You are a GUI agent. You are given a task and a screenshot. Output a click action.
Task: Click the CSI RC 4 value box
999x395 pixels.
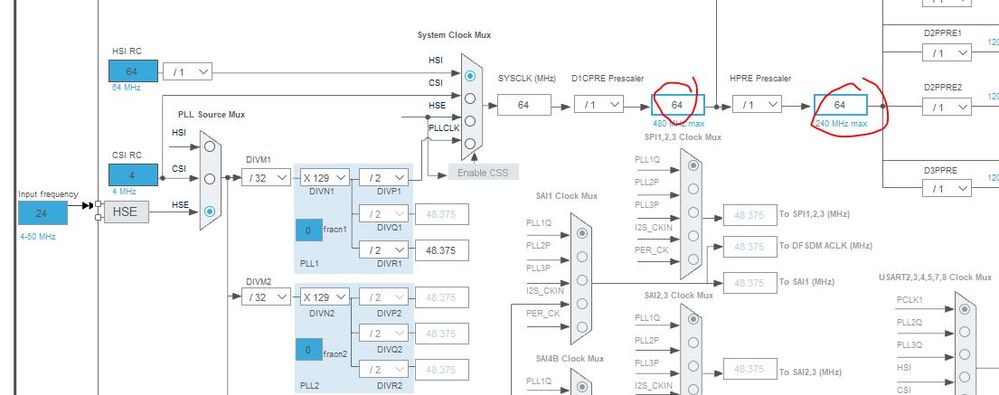click(x=133, y=175)
